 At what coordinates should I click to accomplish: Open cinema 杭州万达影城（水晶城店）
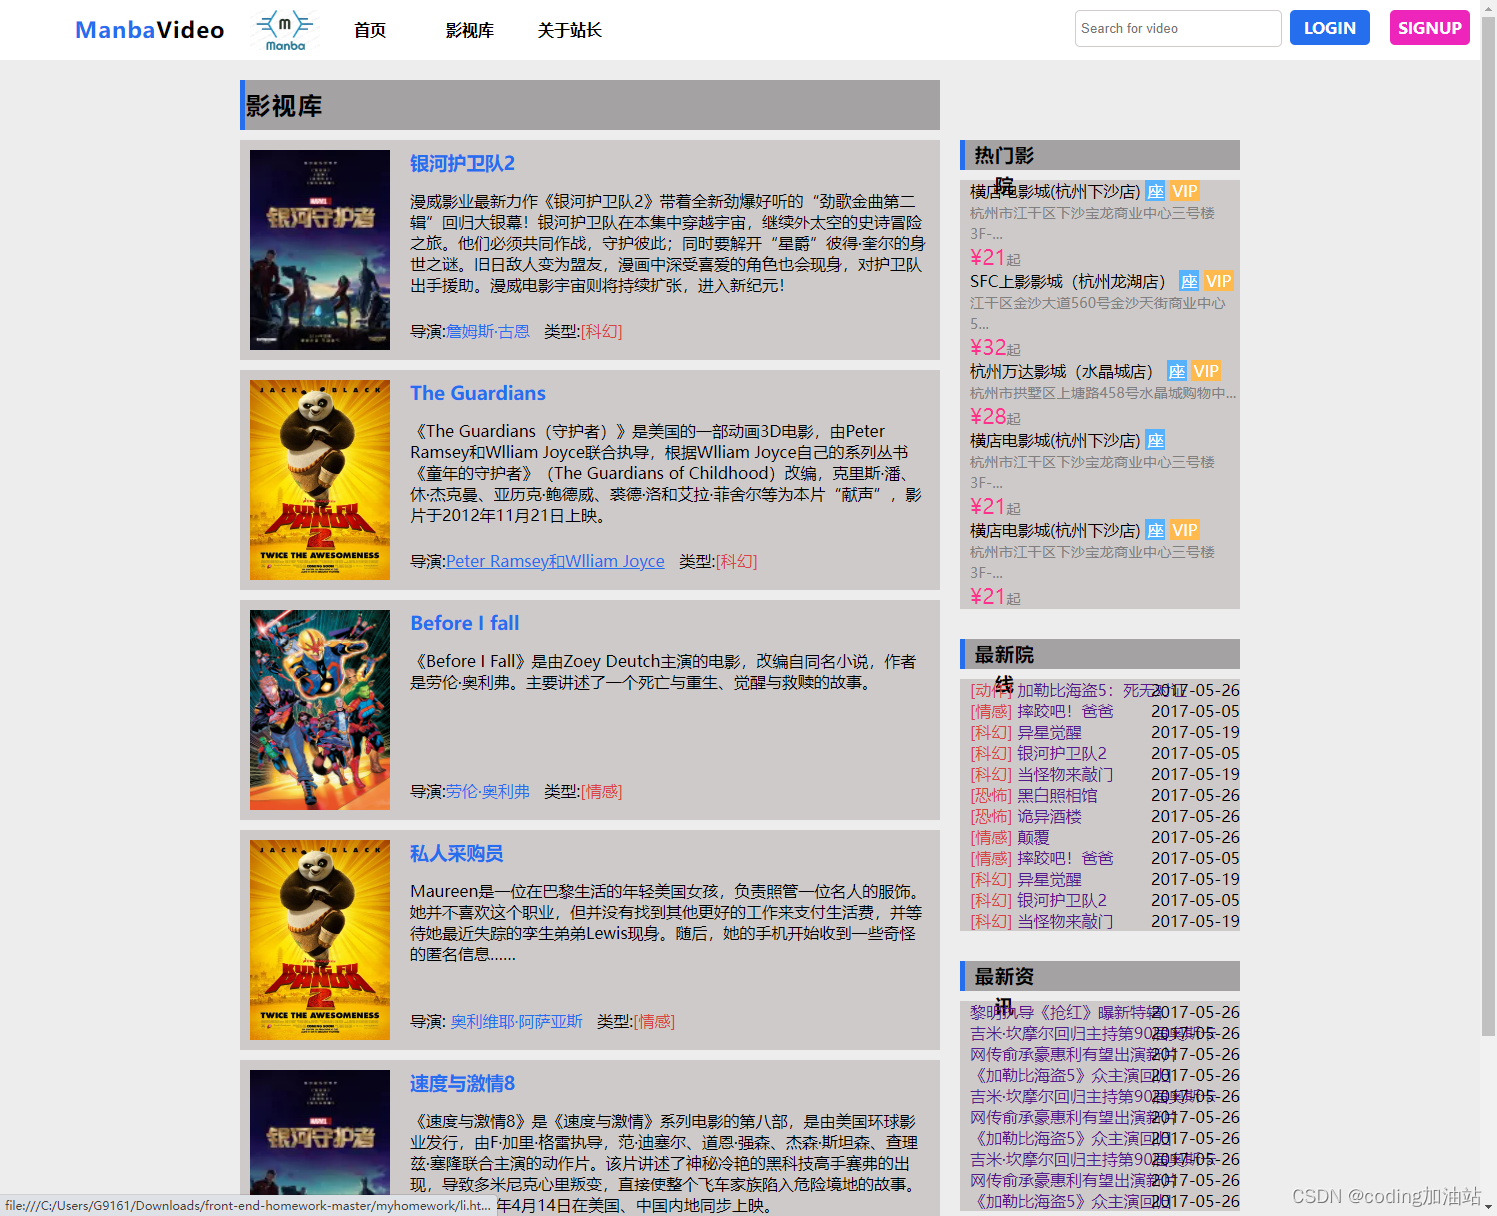point(1065,371)
